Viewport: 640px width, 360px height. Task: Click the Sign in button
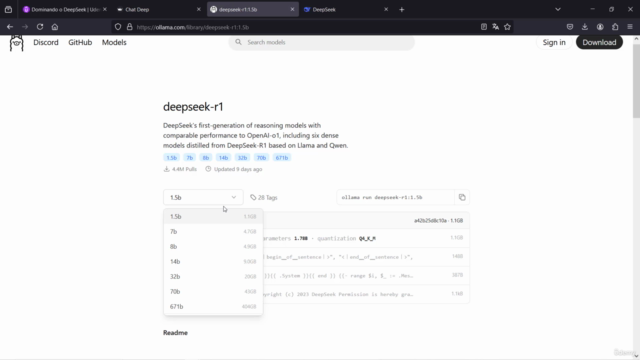click(x=554, y=42)
